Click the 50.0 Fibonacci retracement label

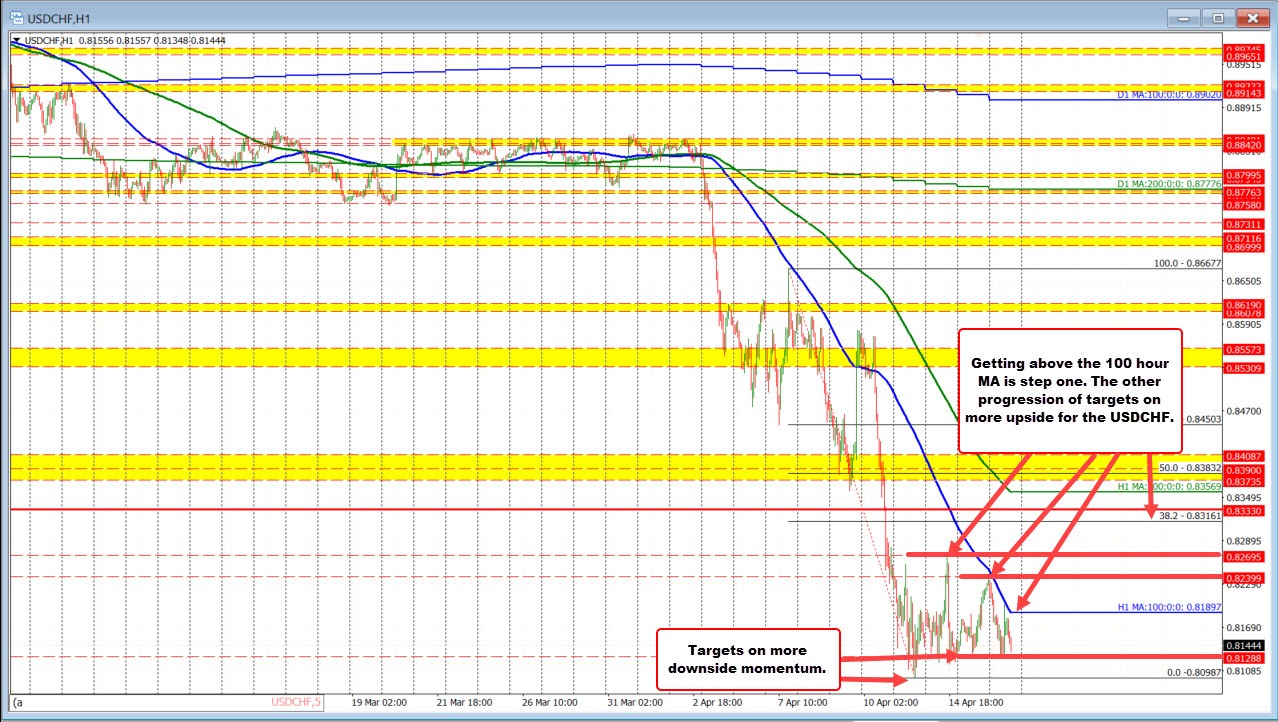point(1185,468)
